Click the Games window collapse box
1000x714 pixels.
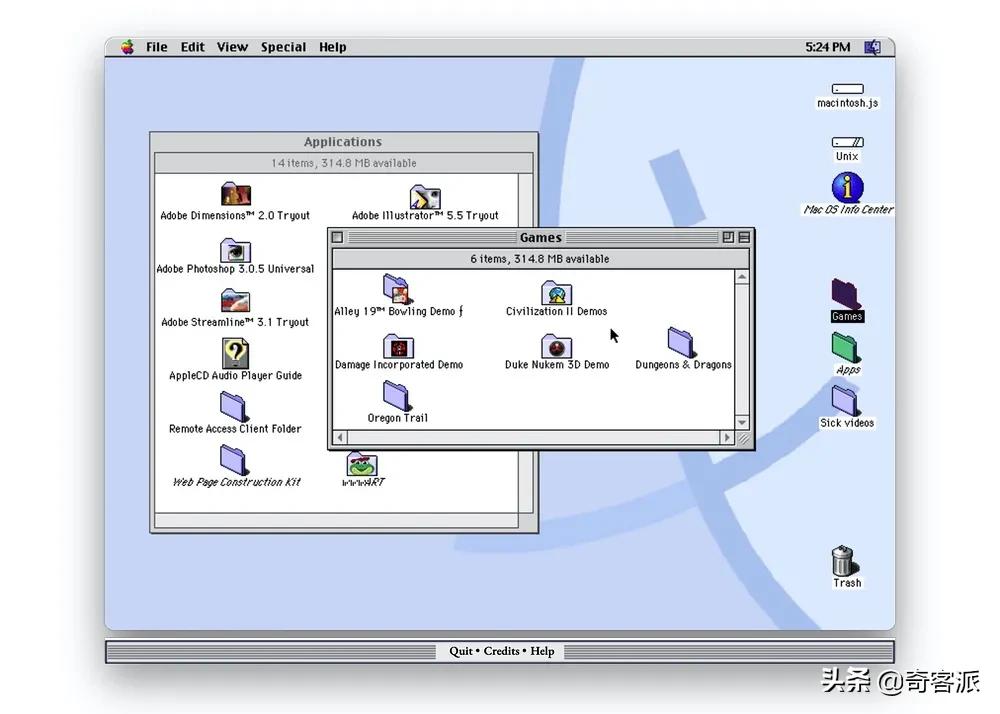[x=744, y=237]
